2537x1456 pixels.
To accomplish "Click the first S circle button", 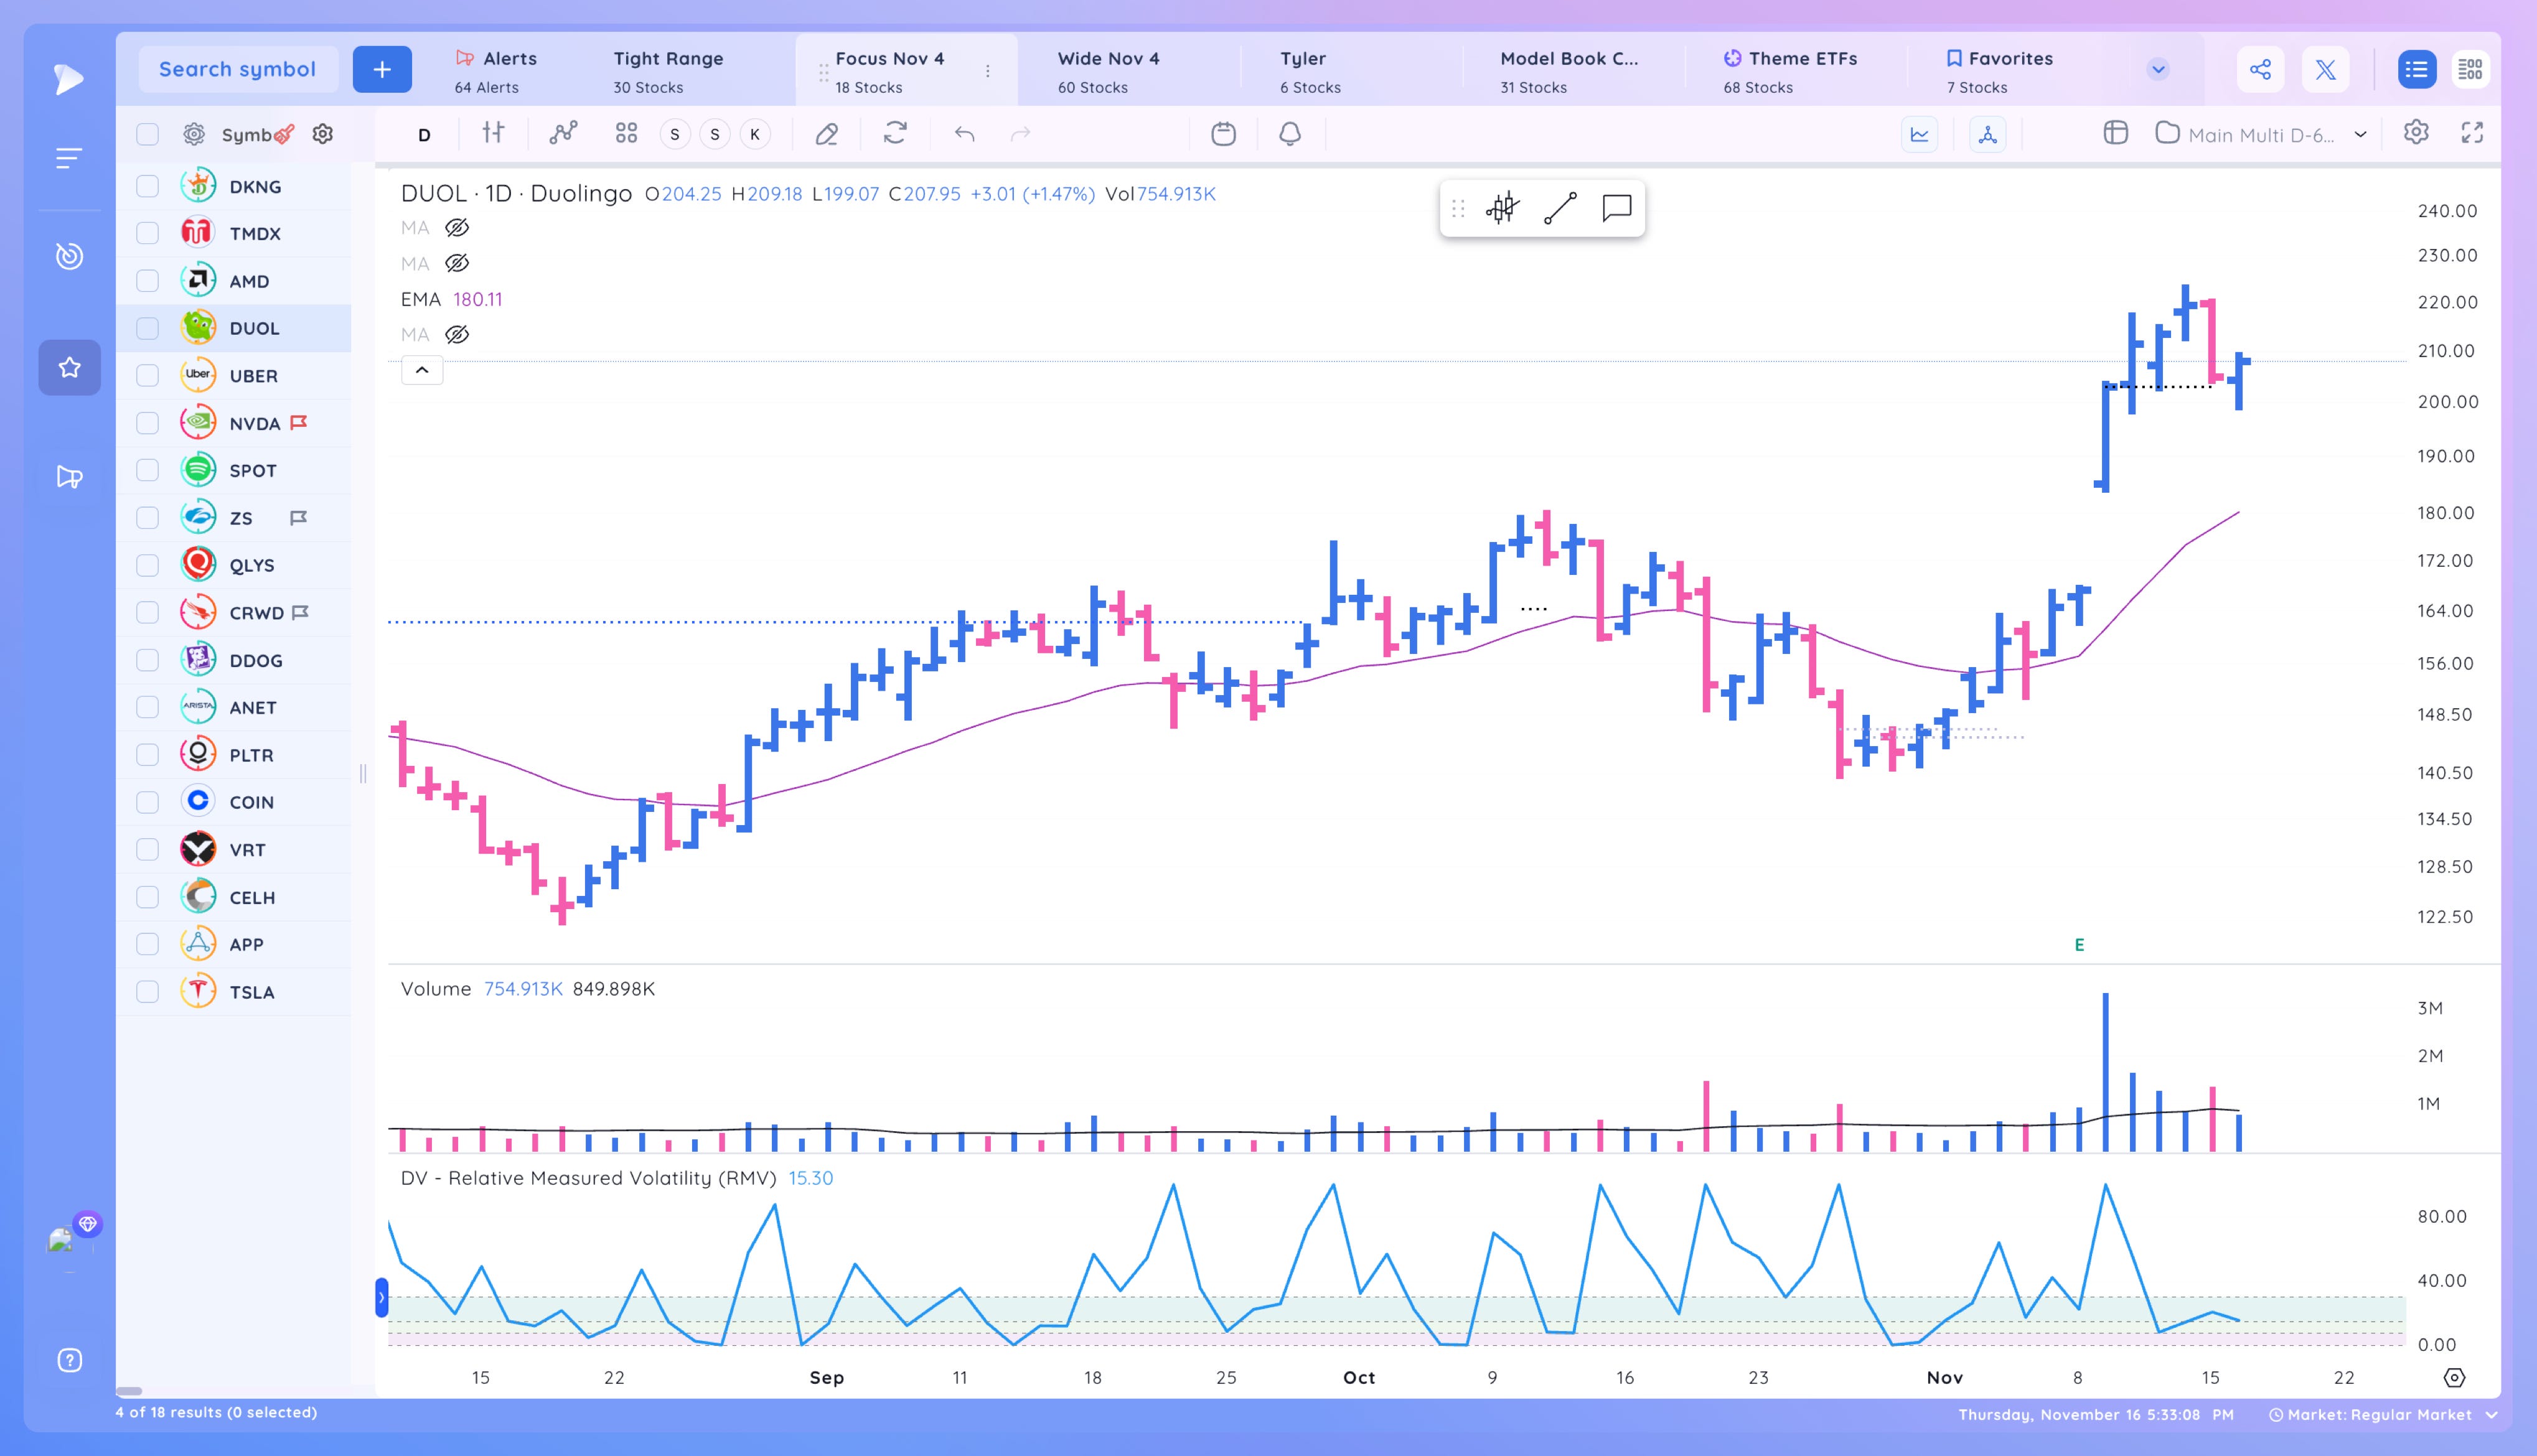I will coord(675,134).
